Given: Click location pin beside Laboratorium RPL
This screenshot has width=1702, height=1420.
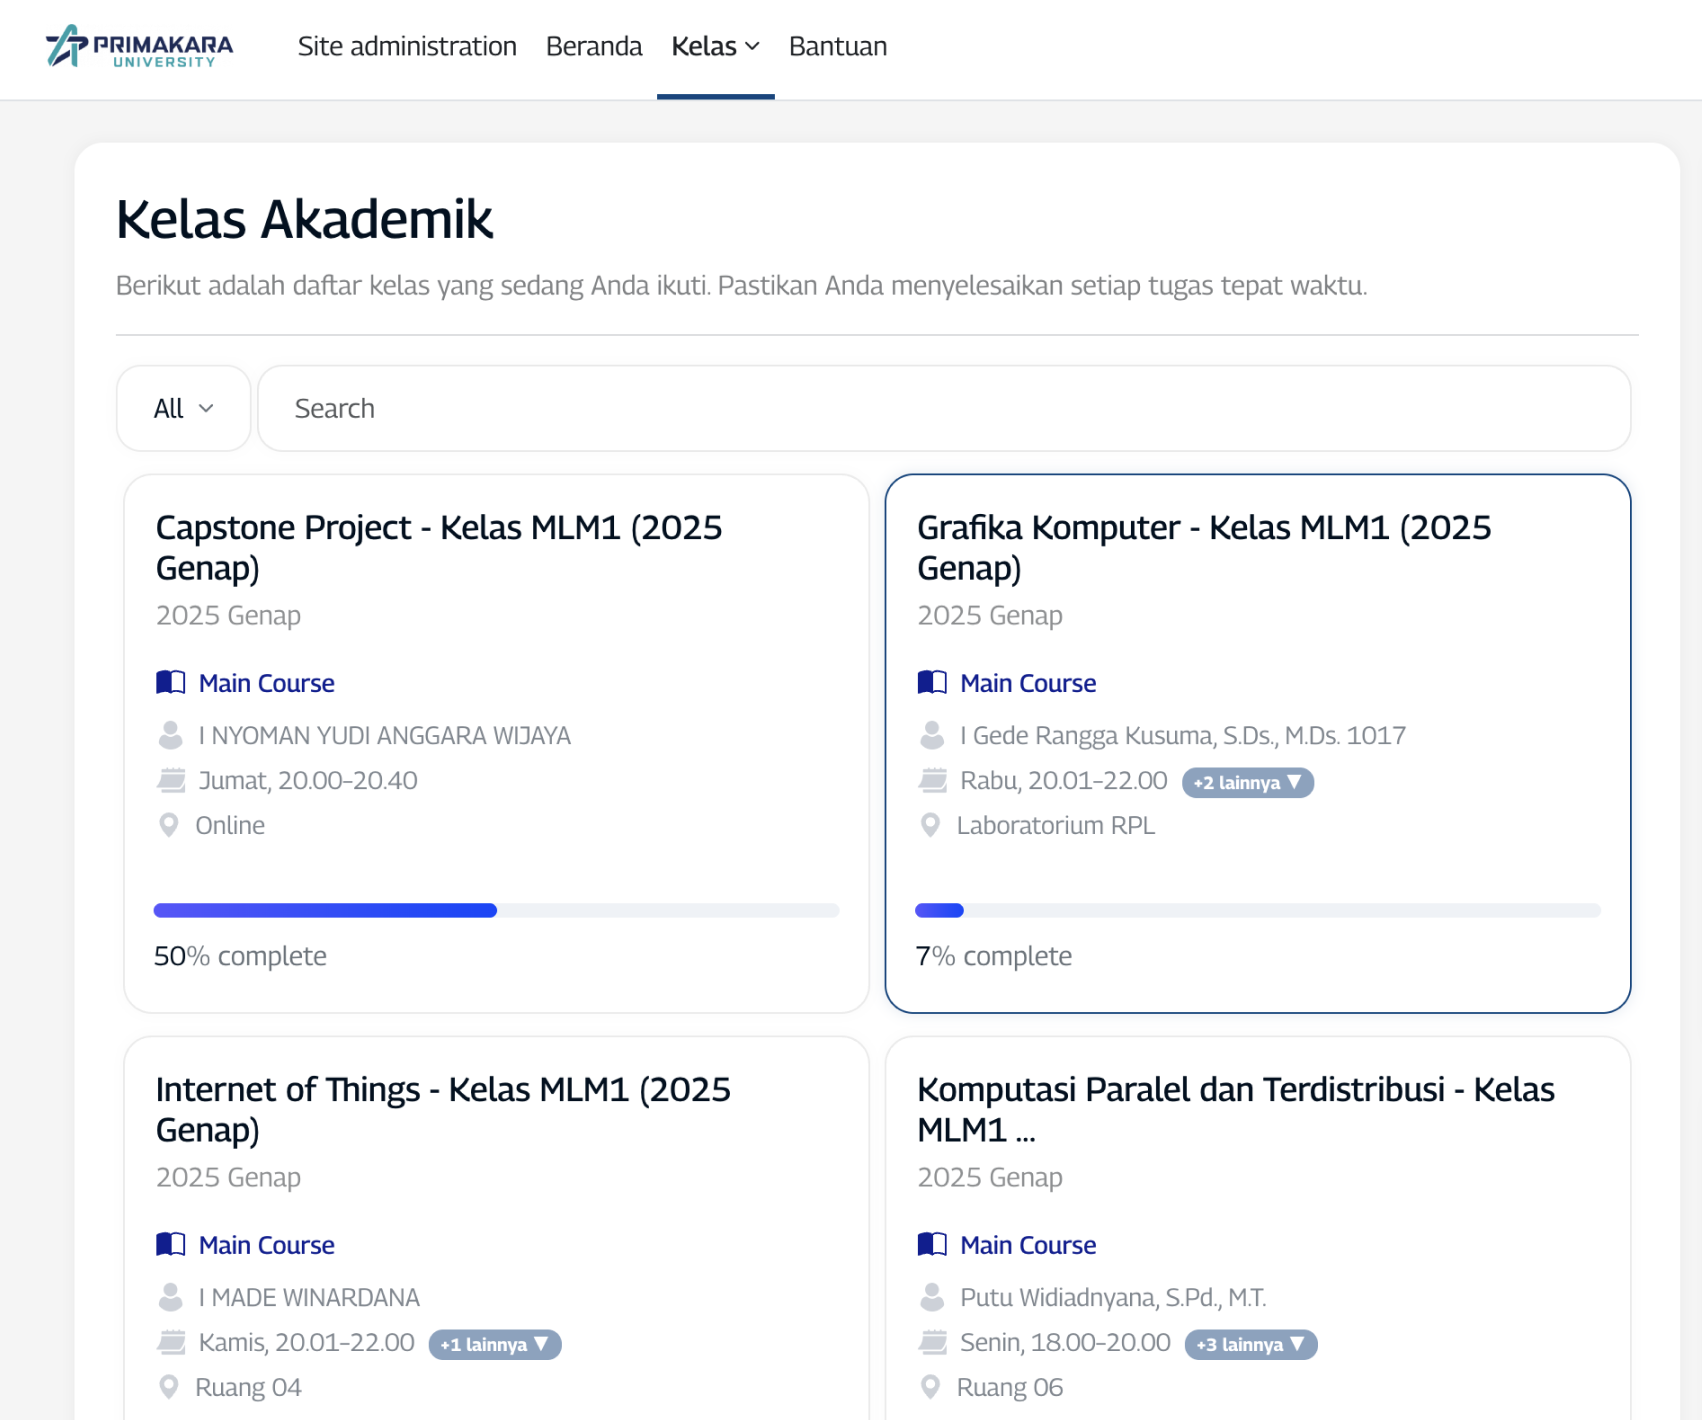Looking at the screenshot, I should pos(930,825).
